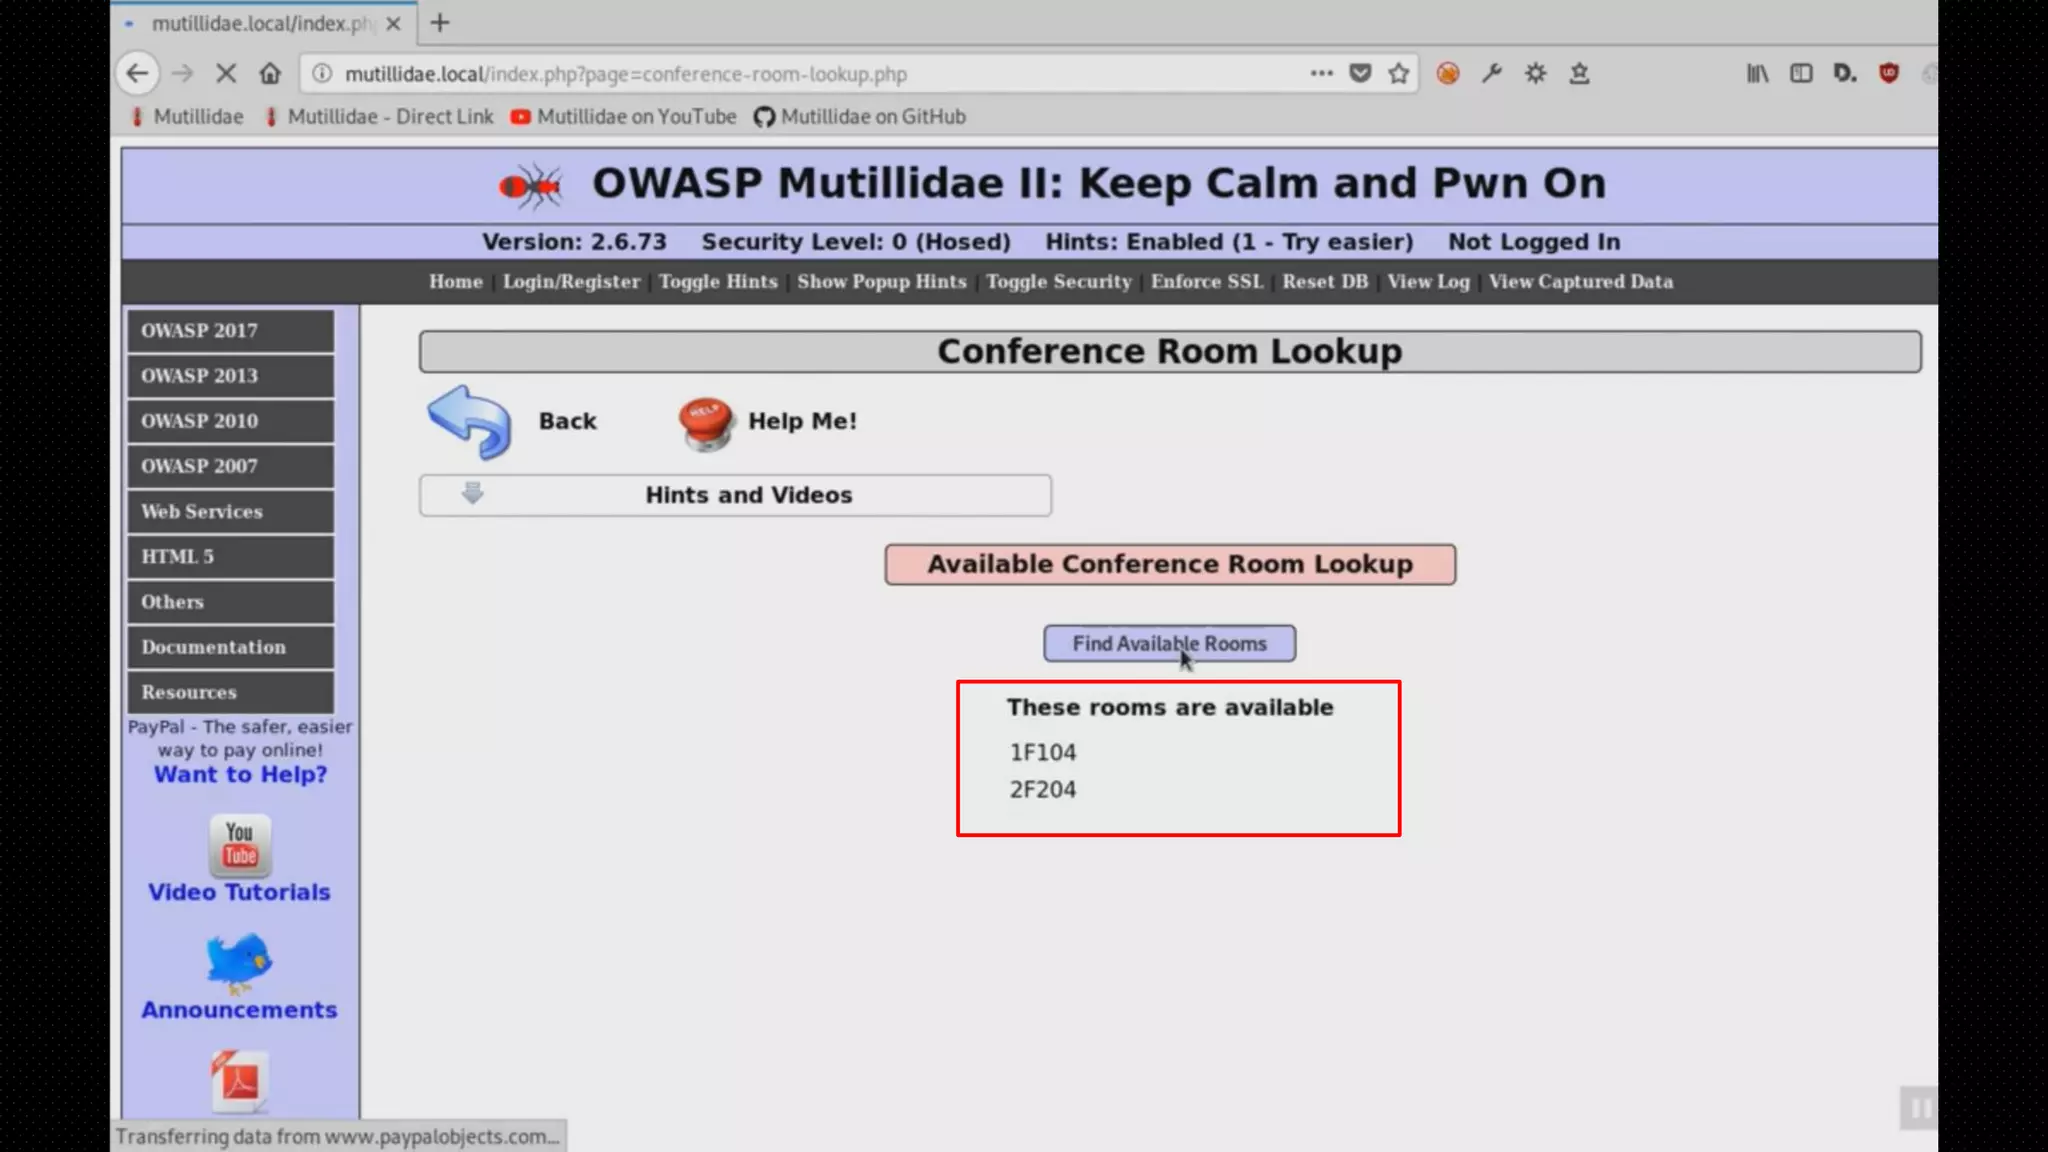Click the wrench extension icon
The height and width of the screenshot is (1152, 2048).
point(1492,74)
